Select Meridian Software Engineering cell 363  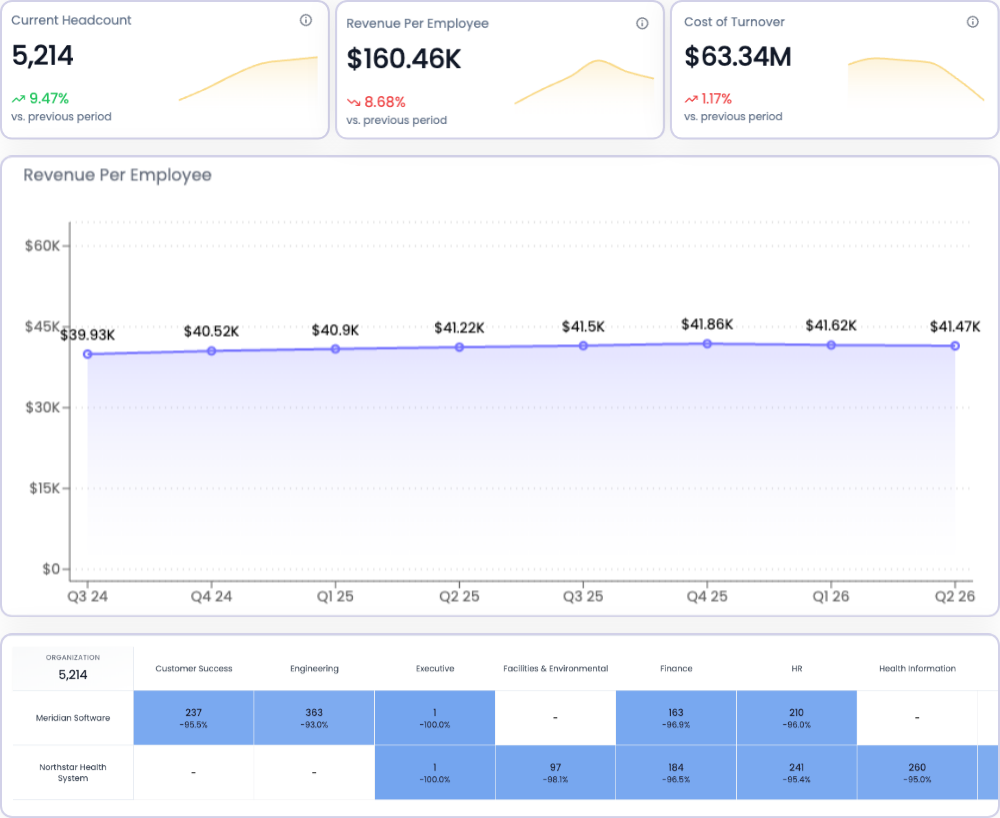[314, 718]
